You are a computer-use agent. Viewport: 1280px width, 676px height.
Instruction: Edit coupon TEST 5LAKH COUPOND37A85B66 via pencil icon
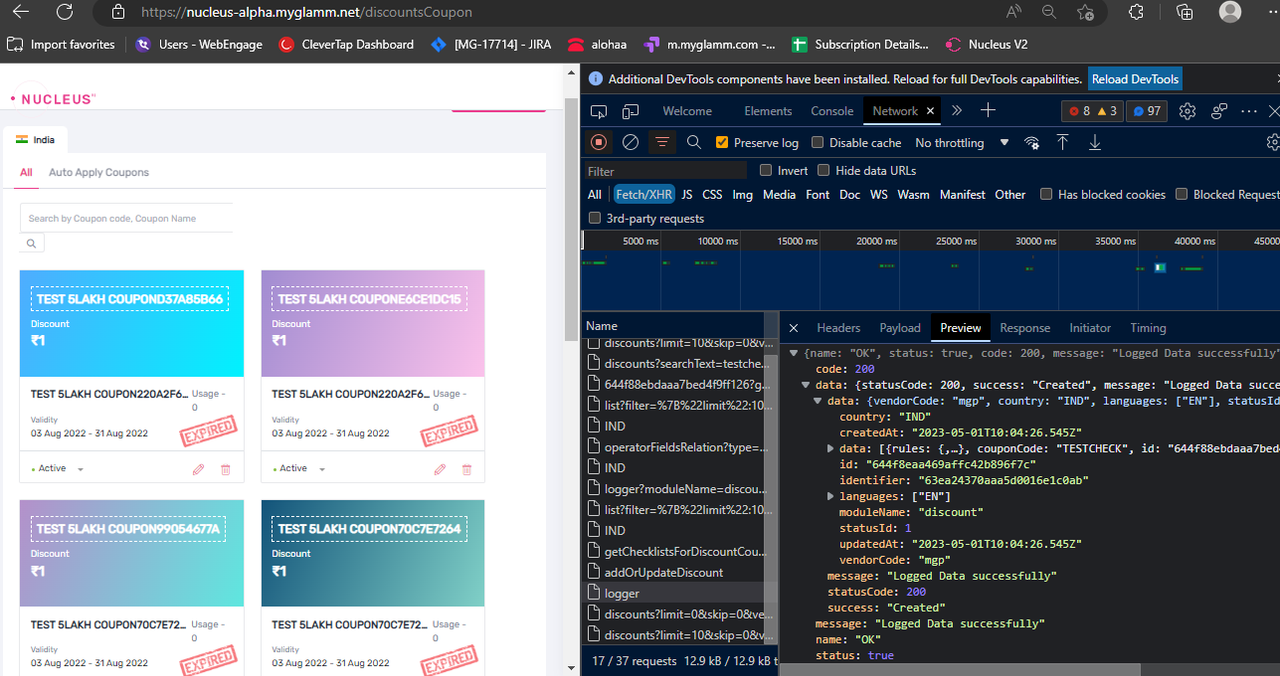198,469
